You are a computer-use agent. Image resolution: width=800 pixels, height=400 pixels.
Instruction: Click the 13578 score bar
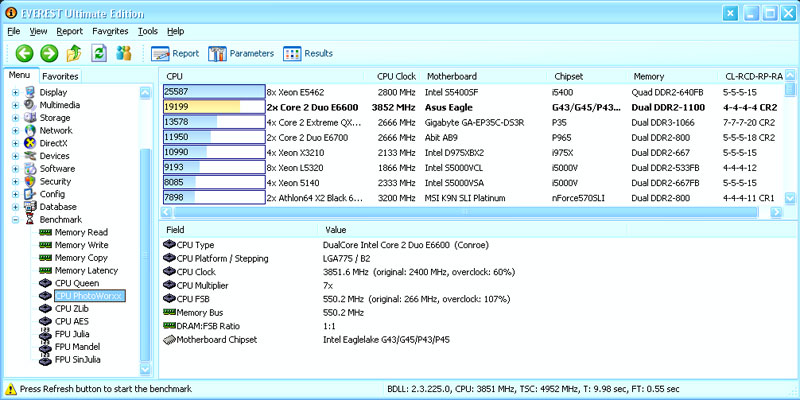(214, 122)
